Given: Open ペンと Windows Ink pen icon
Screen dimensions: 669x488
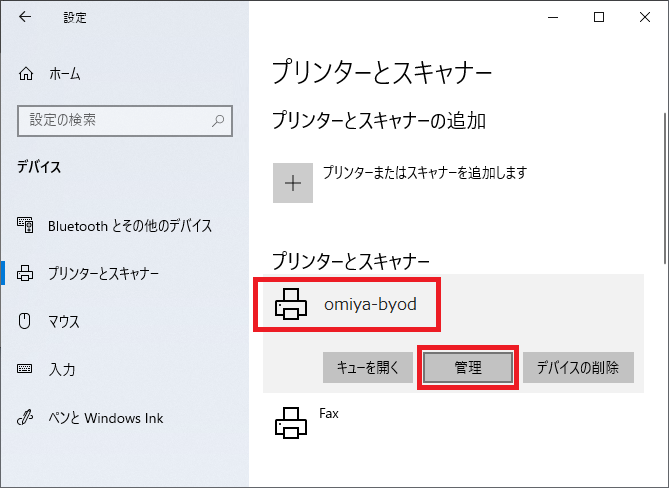Looking at the screenshot, I should 27,418.
